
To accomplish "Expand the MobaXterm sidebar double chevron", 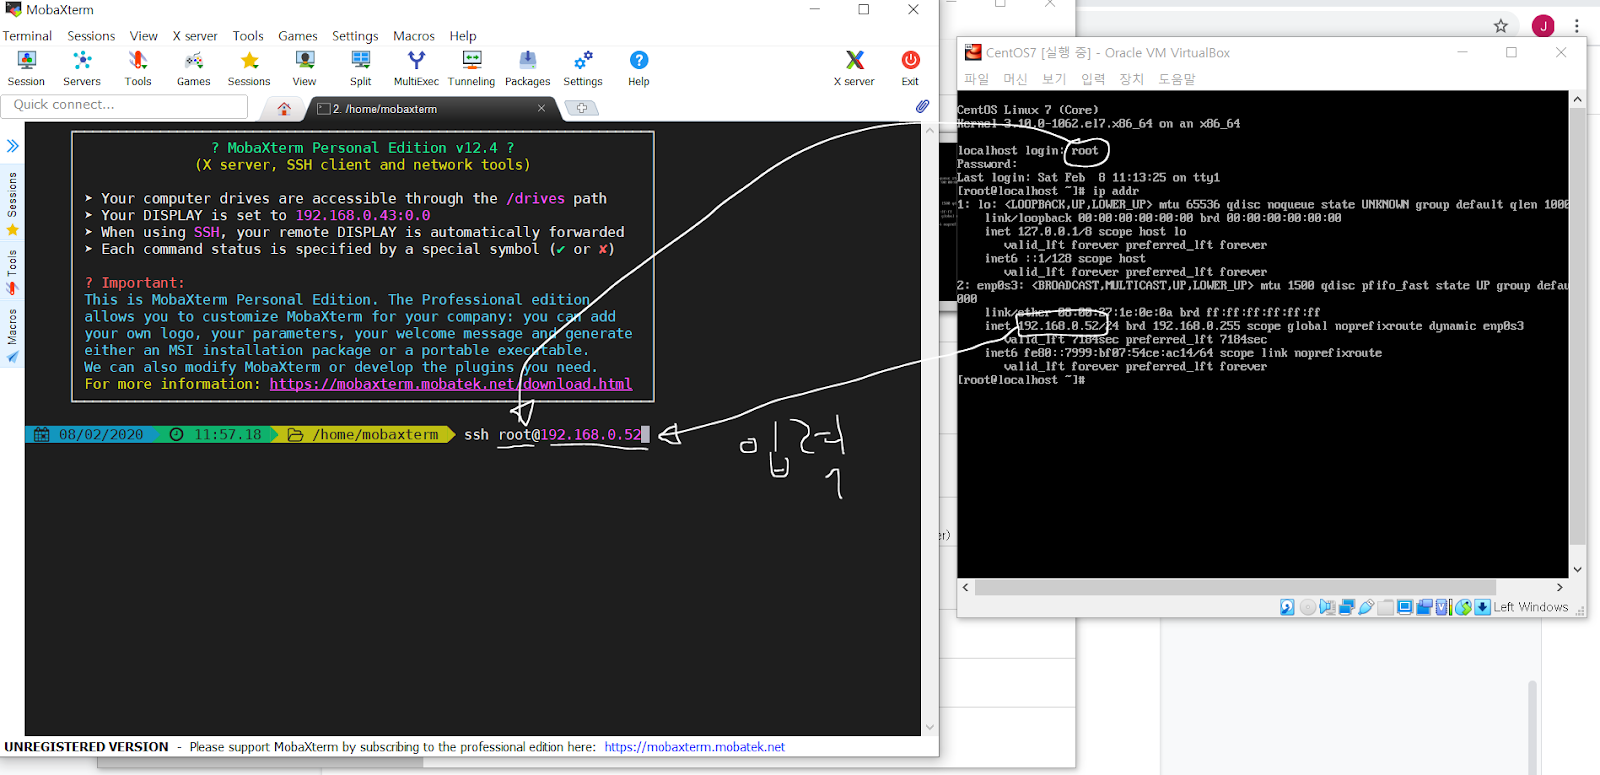I will 12,146.
